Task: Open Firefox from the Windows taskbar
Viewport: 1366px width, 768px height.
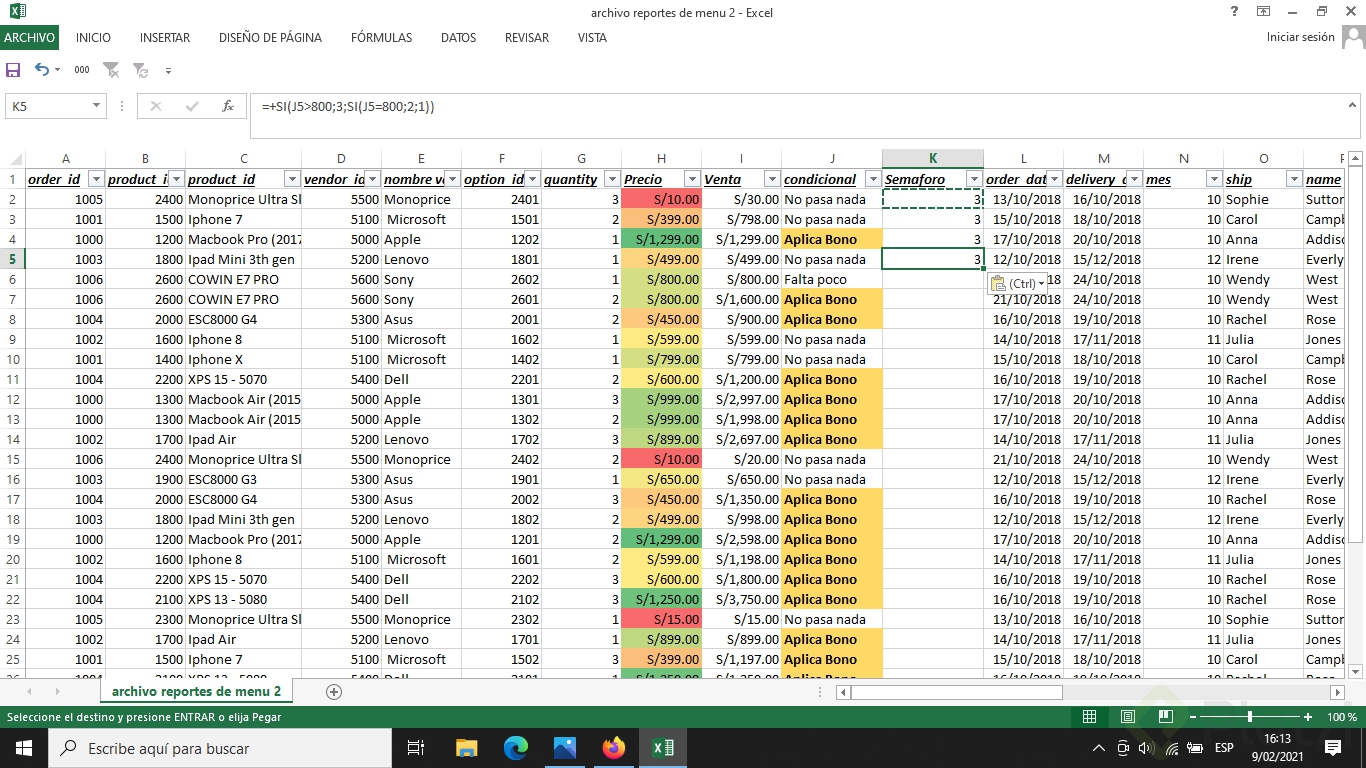Action: coord(613,748)
